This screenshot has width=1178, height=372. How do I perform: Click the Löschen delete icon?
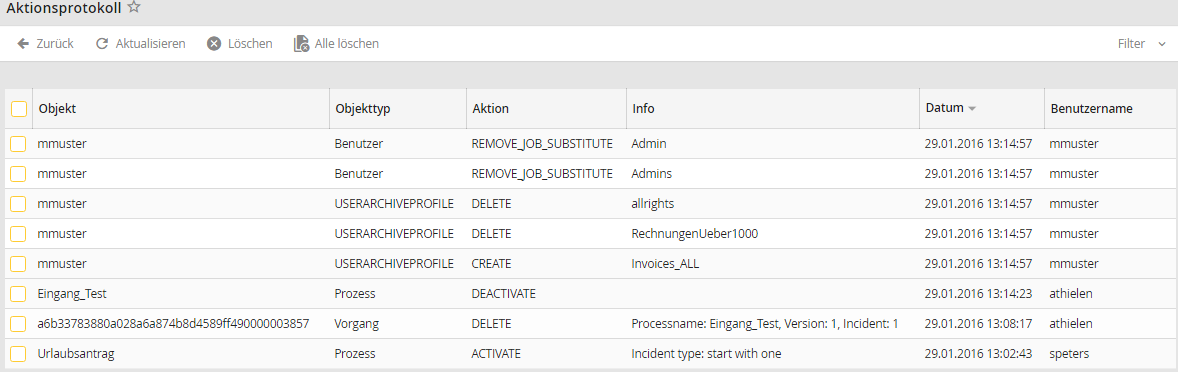(x=214, y=44)
